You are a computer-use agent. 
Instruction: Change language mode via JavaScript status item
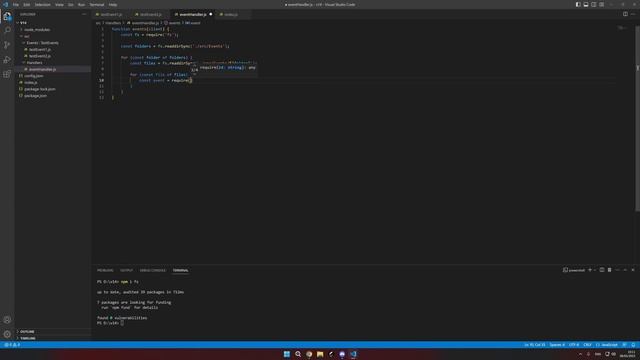(x=607, y=345)
